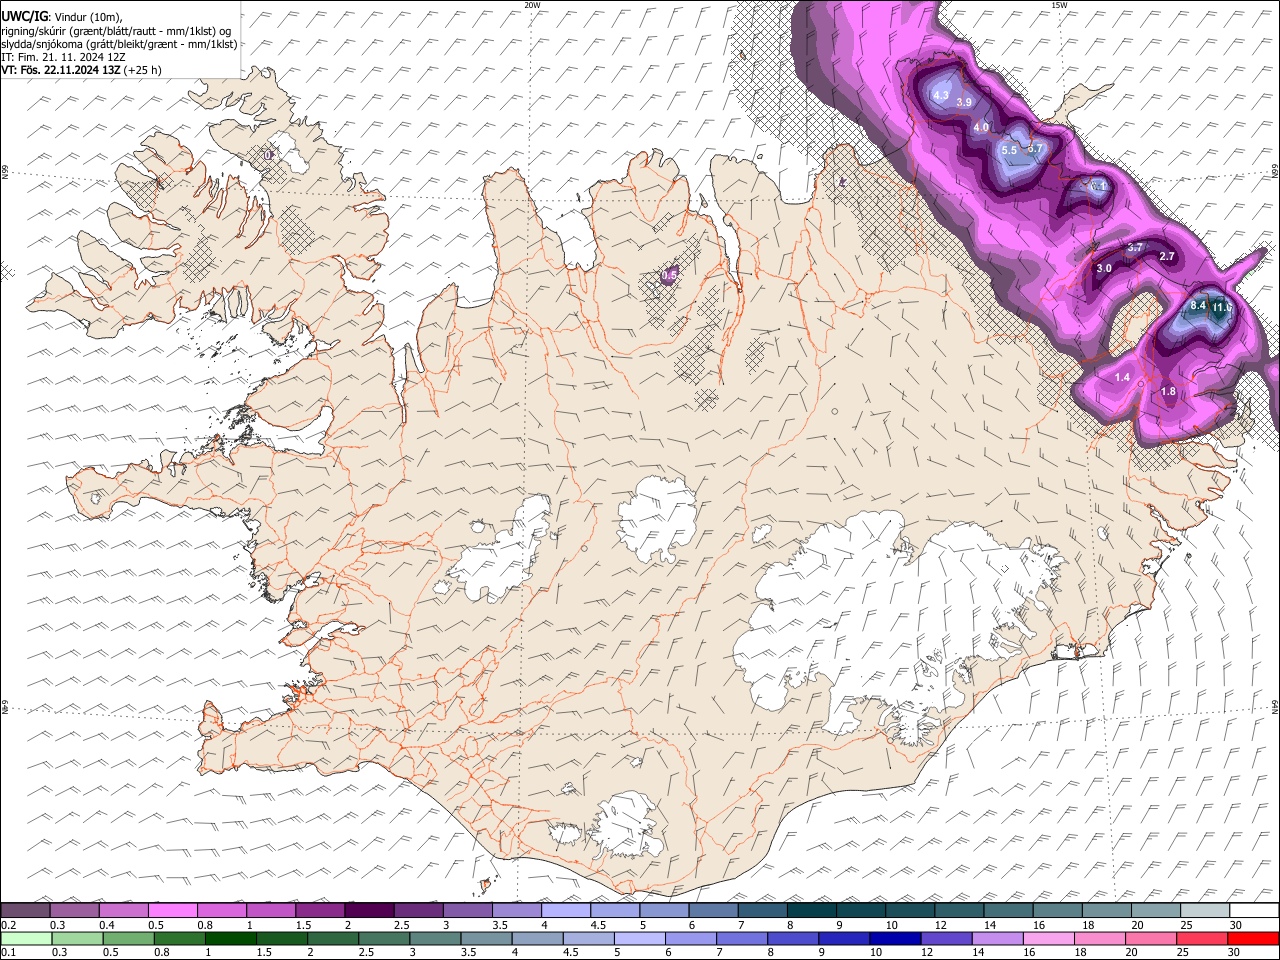
Task: Select the purple 12–14 rain legend swatch
Action: tap(947, 938)
